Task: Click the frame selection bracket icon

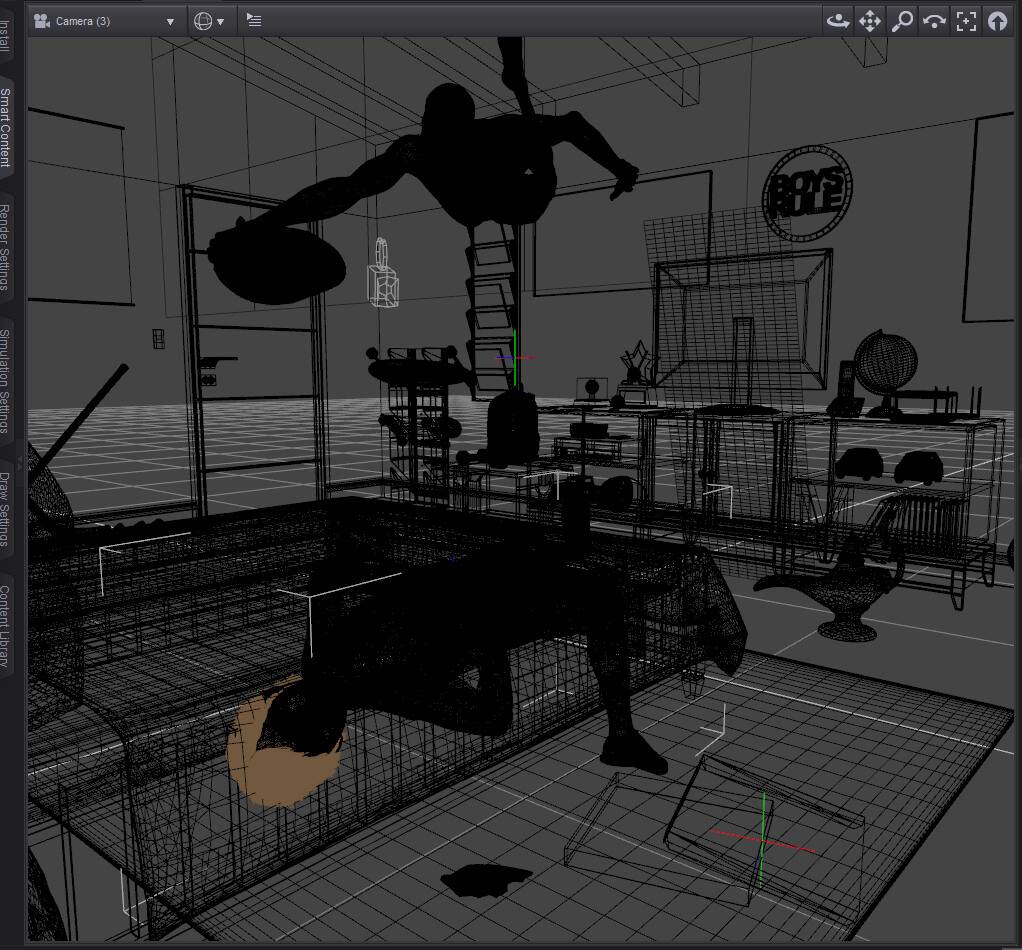Action: (x=966, y=22)
